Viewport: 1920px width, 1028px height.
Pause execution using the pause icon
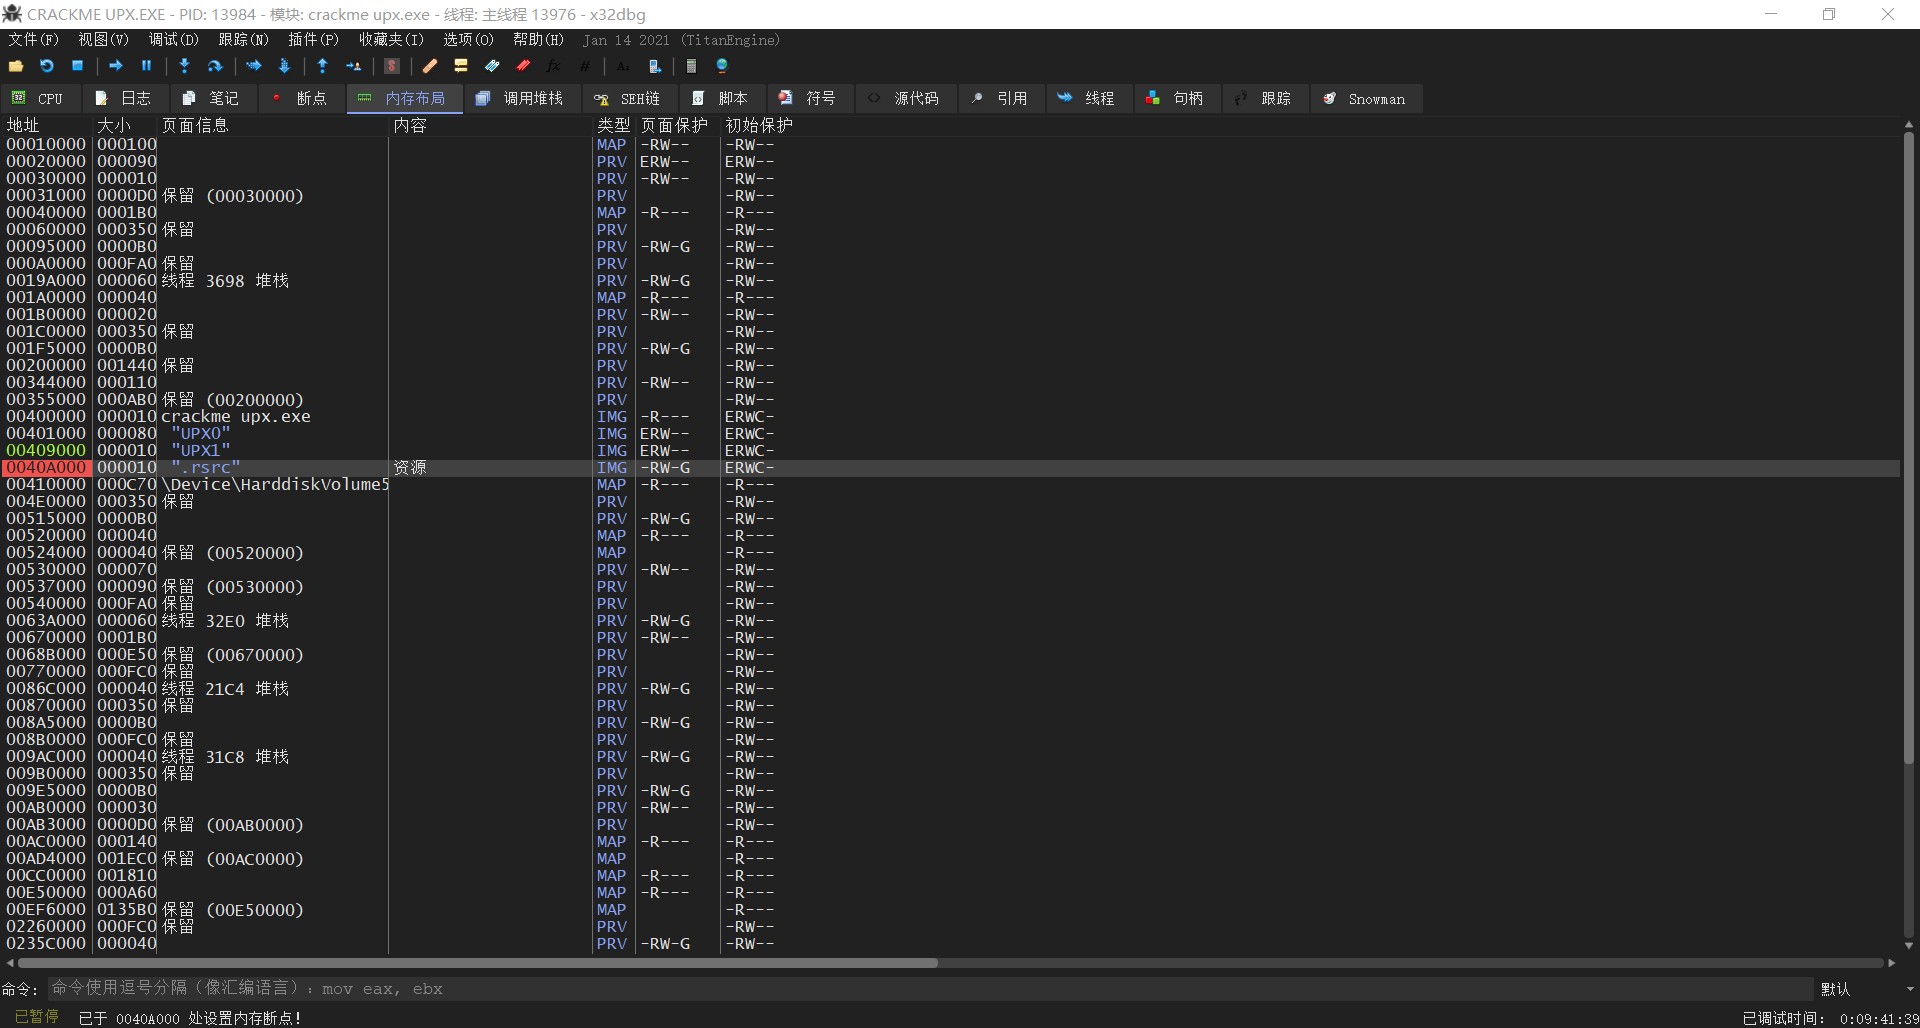146,66
